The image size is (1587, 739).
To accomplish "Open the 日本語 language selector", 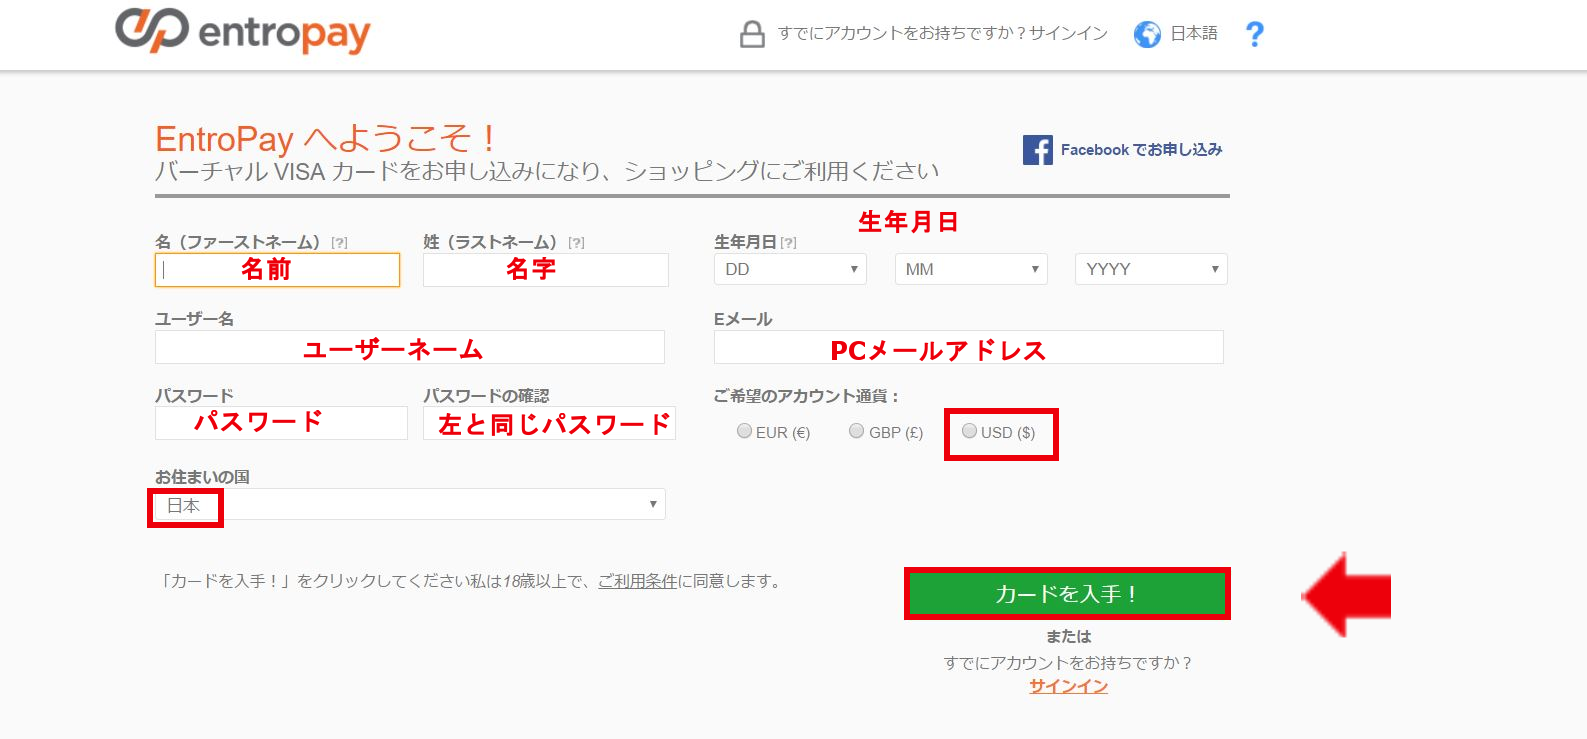I will [x=1194, y=34].
